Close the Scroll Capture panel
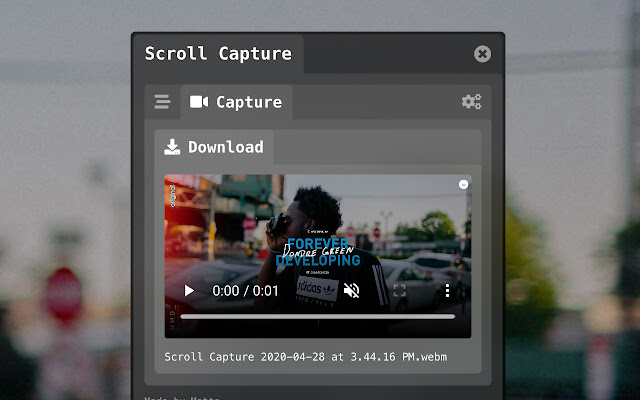 (482, 54)
